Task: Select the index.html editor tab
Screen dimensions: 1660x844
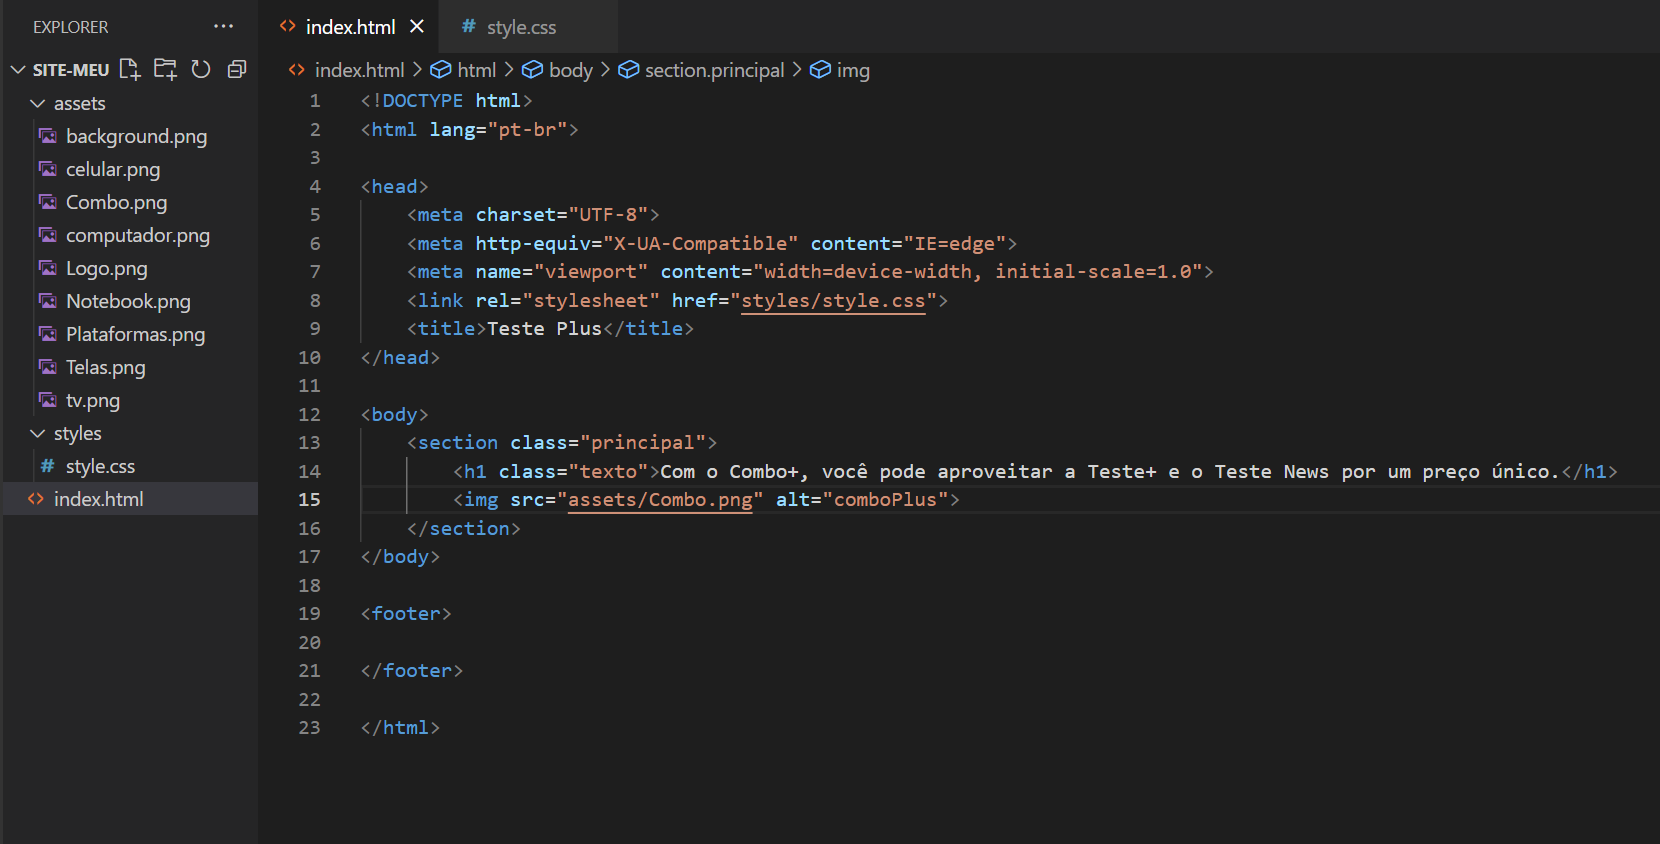Action: [350, 27]
